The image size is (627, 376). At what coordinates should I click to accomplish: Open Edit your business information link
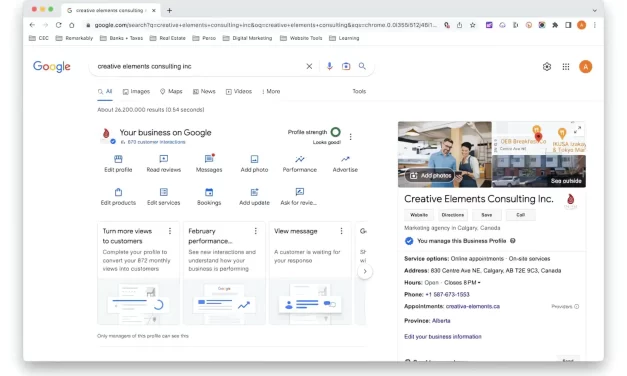(x=443, y=337)
